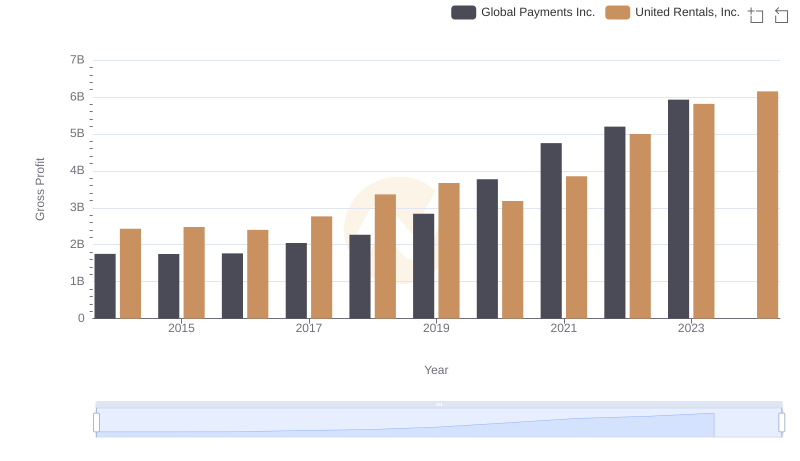Click the Global Payments dark legend swatch

(463, 12)
